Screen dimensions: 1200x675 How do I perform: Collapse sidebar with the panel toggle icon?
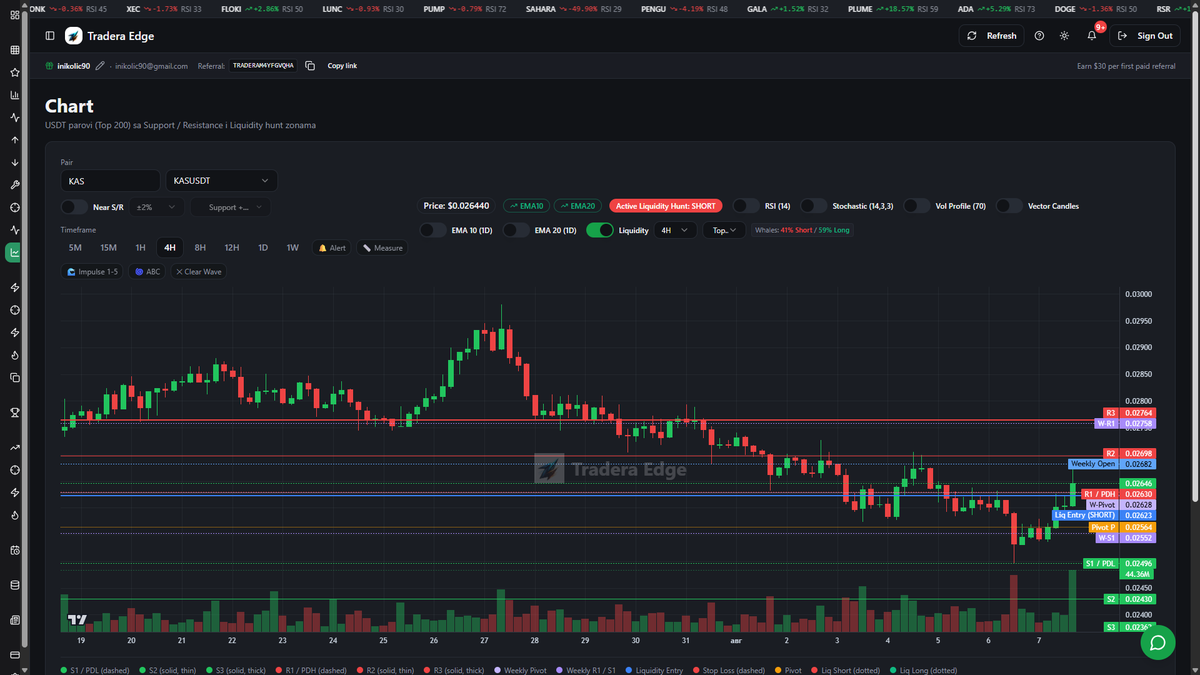(x=50, y=36)
